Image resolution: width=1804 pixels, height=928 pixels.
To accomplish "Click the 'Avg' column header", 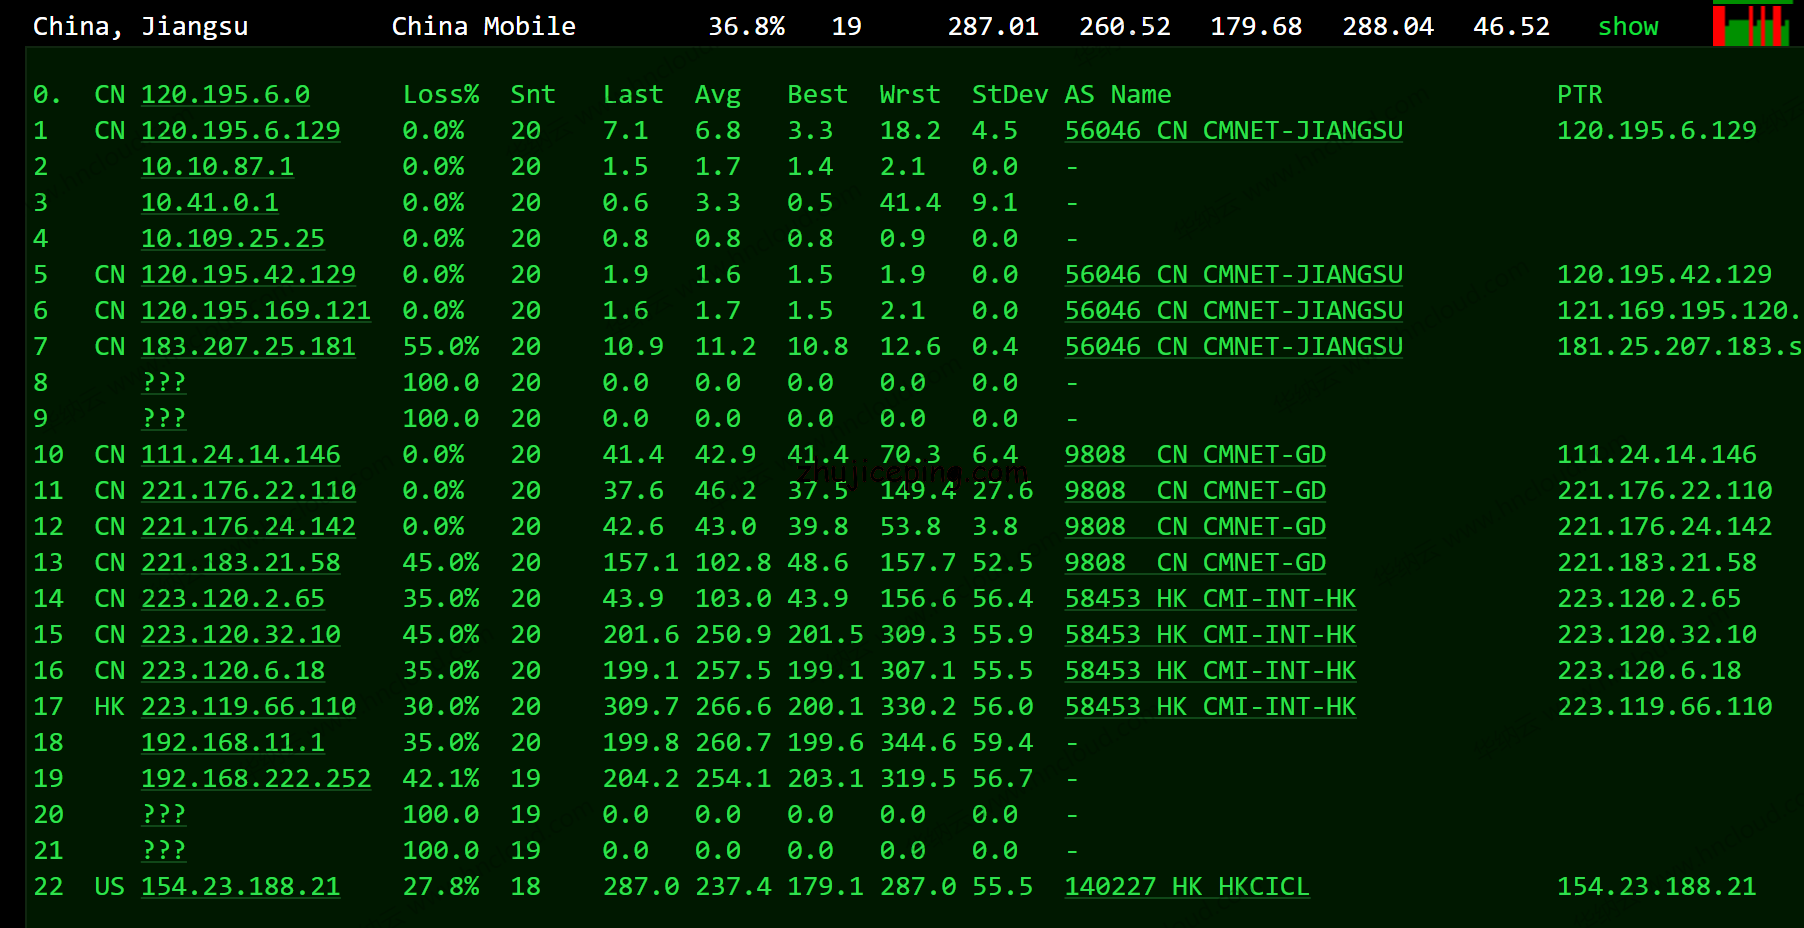I will 718,95.
